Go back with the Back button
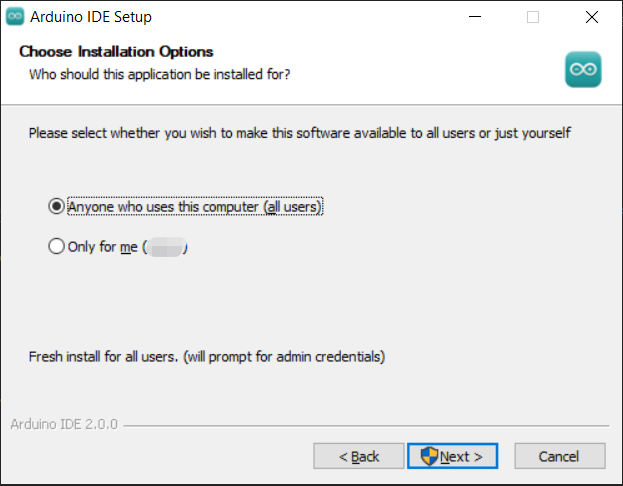The width and height of the screenshot is (623, 486). click(x=358, y=456)
